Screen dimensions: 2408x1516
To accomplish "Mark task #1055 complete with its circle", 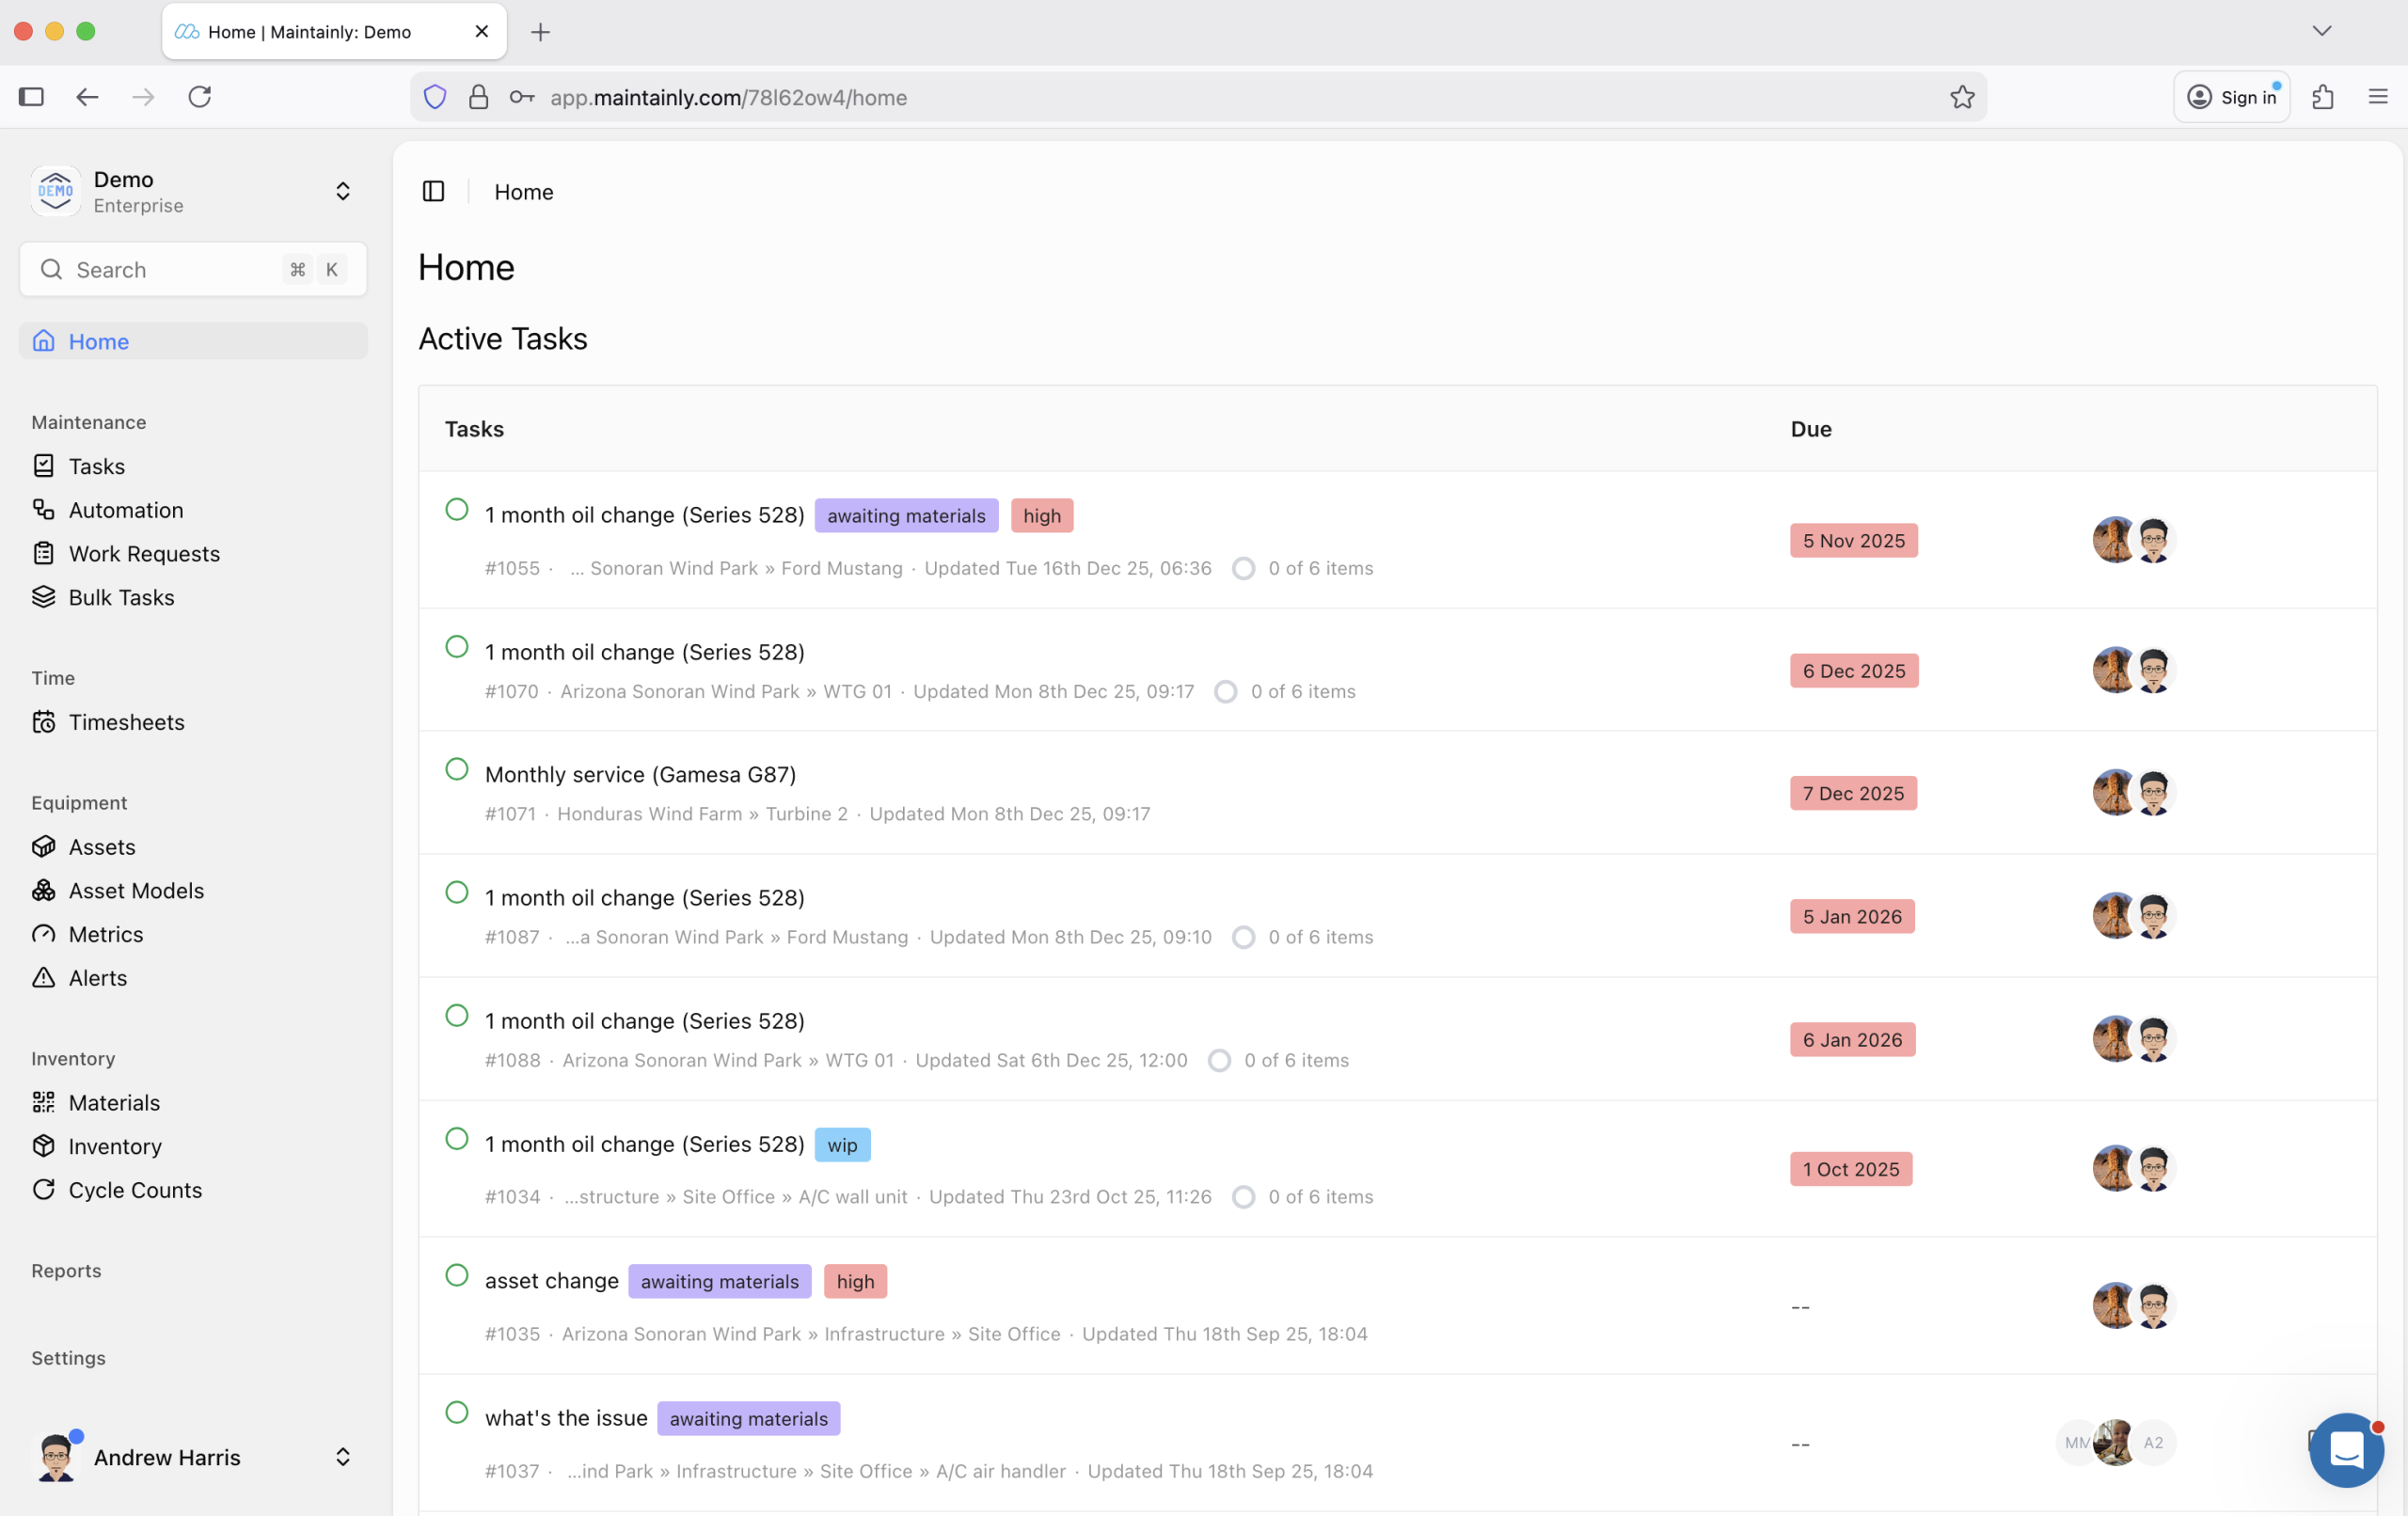I will 458,508.
